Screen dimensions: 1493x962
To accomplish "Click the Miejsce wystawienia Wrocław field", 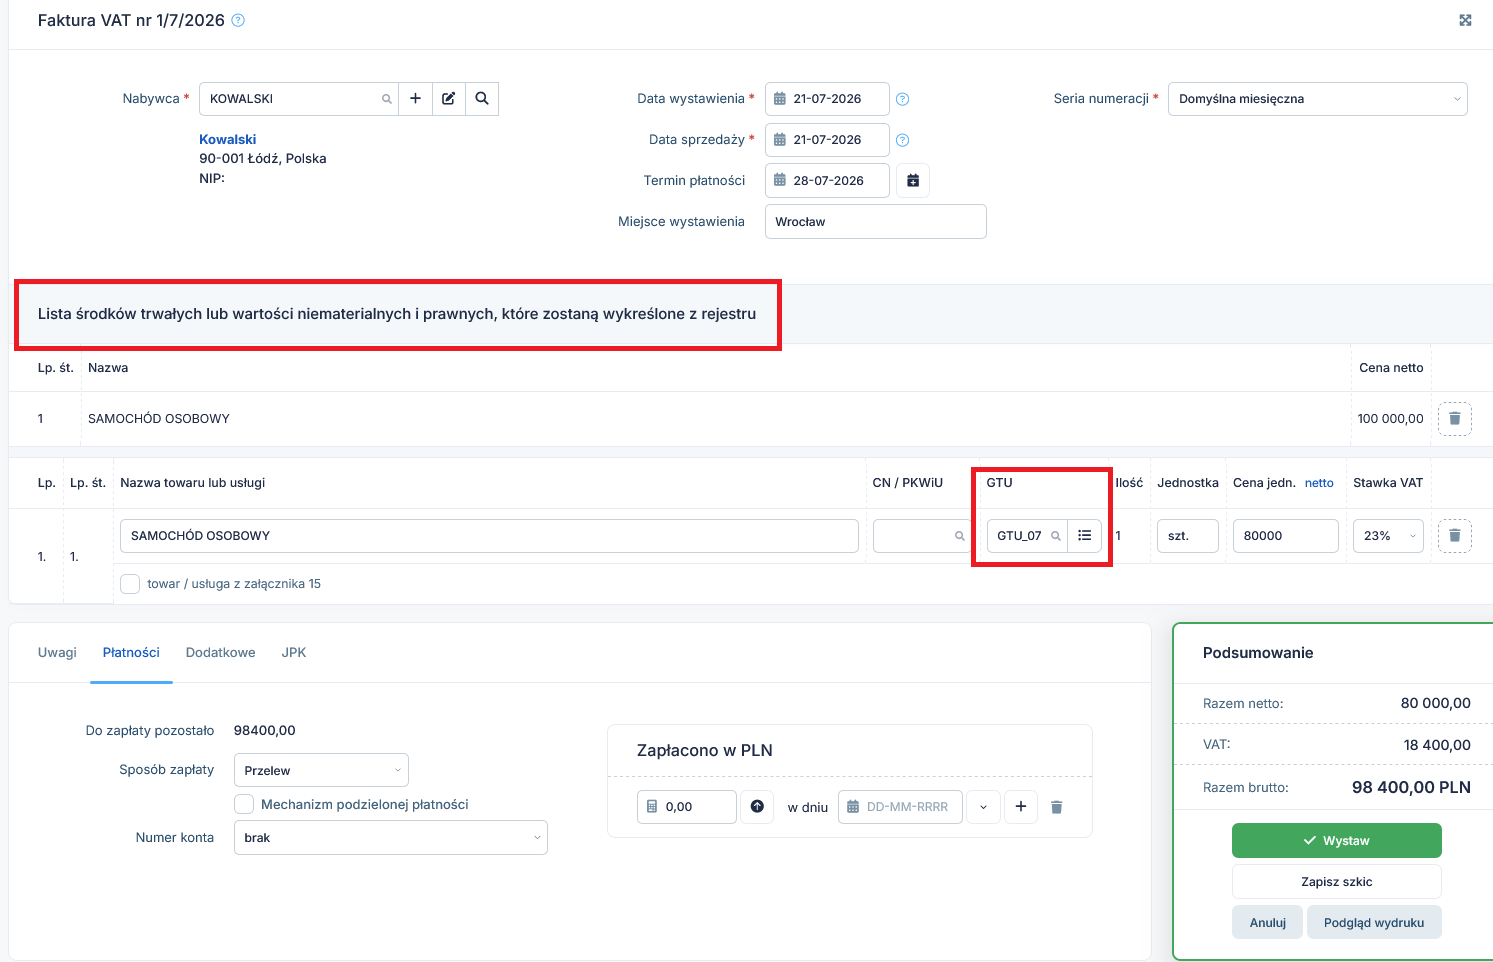I will pos(876,222).
